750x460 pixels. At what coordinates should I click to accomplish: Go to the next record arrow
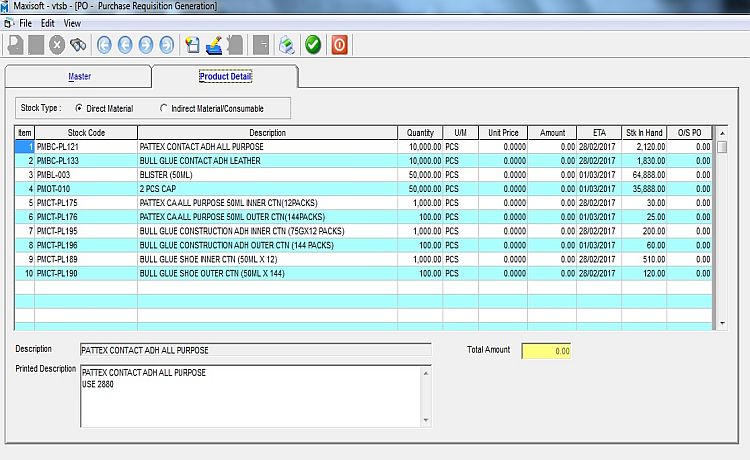(146, 45)
